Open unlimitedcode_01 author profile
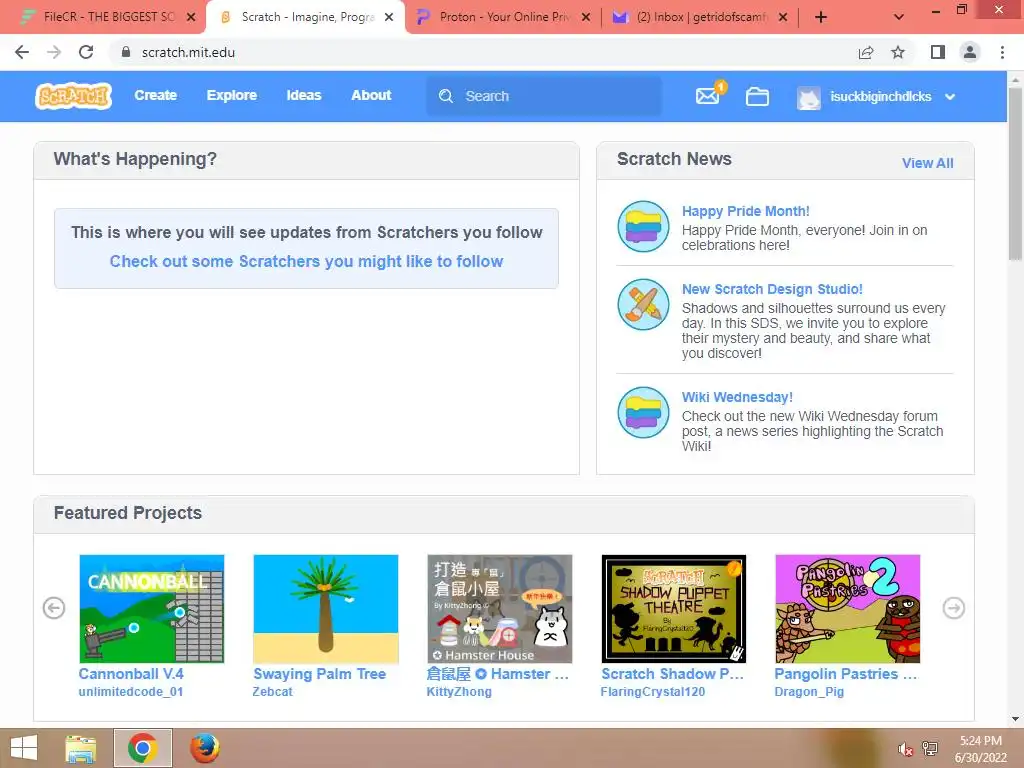 point(131,692)
